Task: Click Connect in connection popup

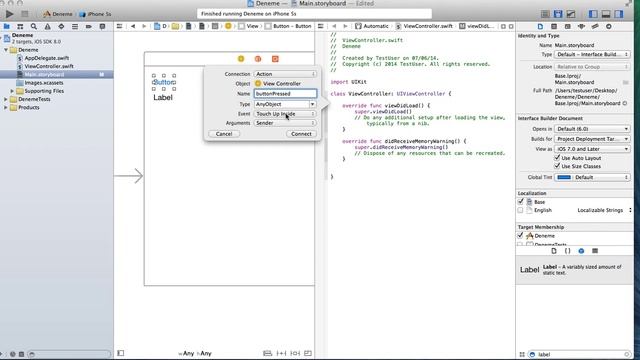Action: click(x=301, y=134)
